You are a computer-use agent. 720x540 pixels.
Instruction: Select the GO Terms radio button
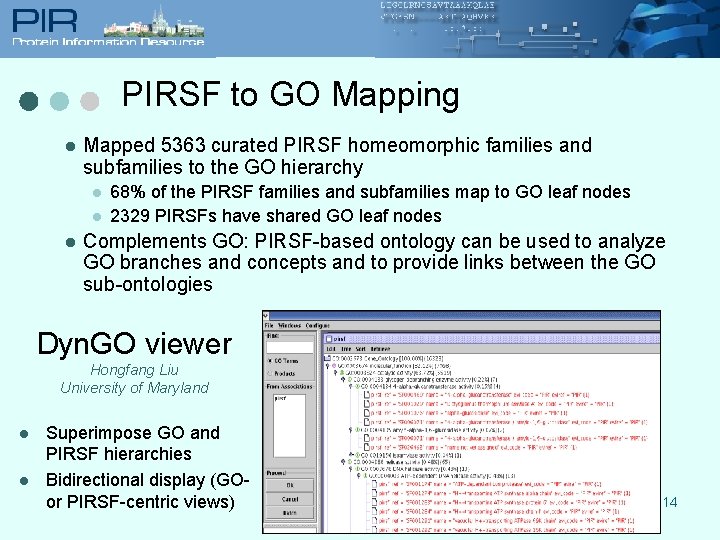[270, 361]
